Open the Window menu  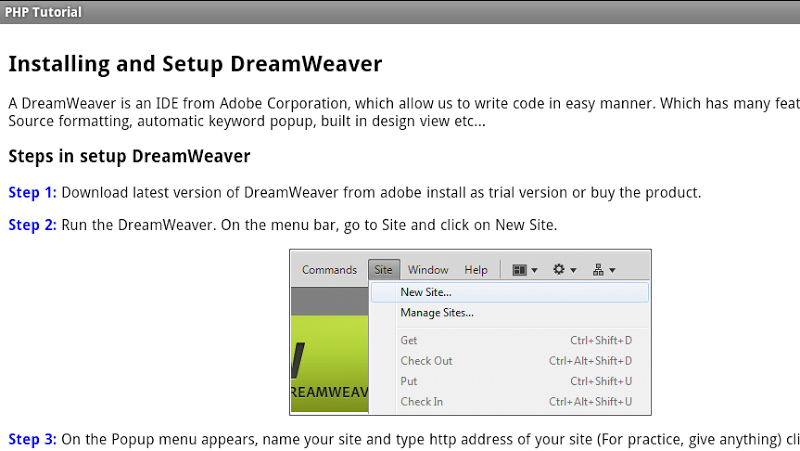click(x=428, y=270)
